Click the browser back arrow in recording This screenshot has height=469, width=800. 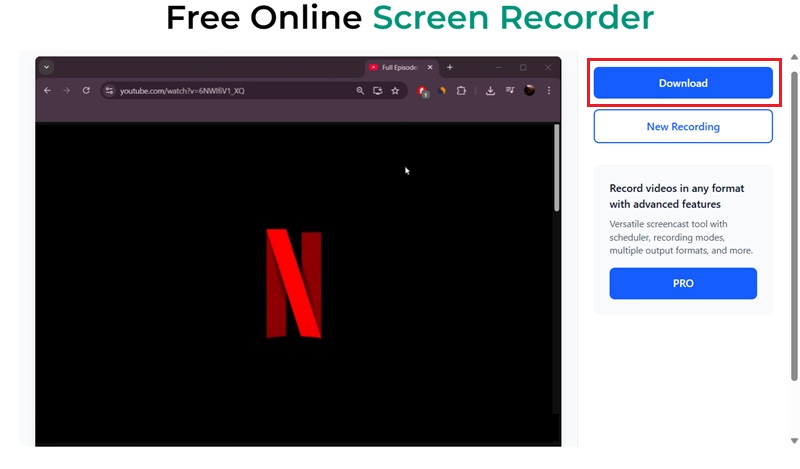(47, 91)
